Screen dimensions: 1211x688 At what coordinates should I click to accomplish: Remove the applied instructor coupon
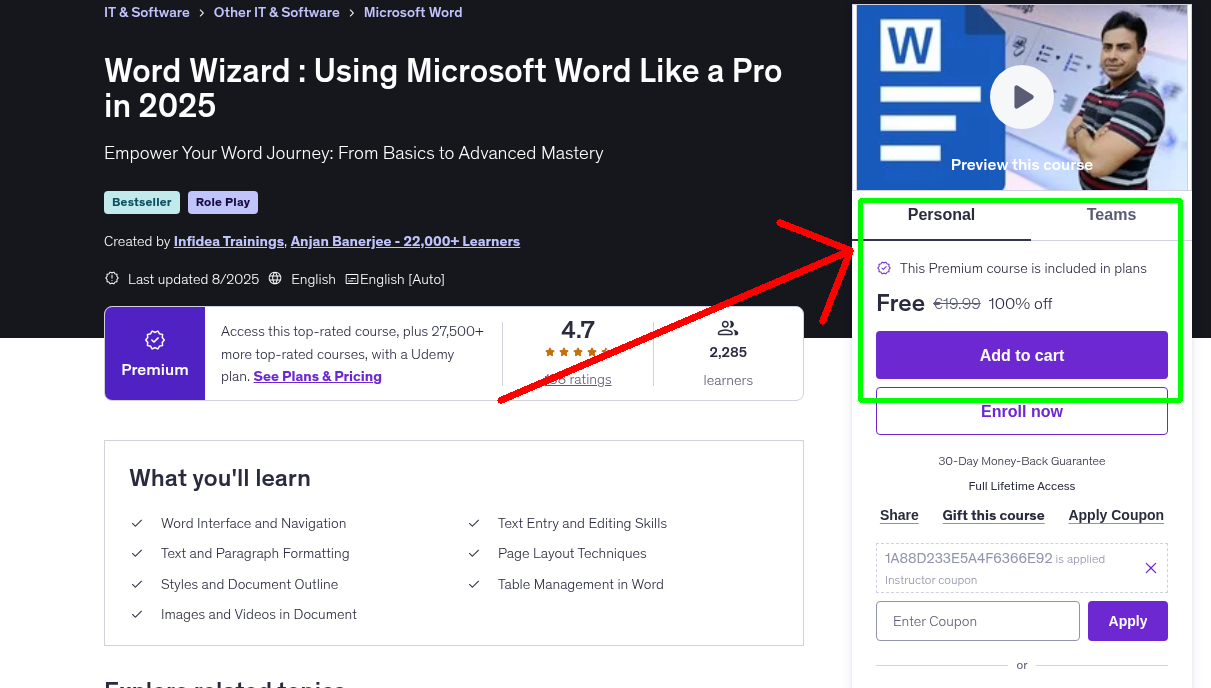(x=1150, y=568)
